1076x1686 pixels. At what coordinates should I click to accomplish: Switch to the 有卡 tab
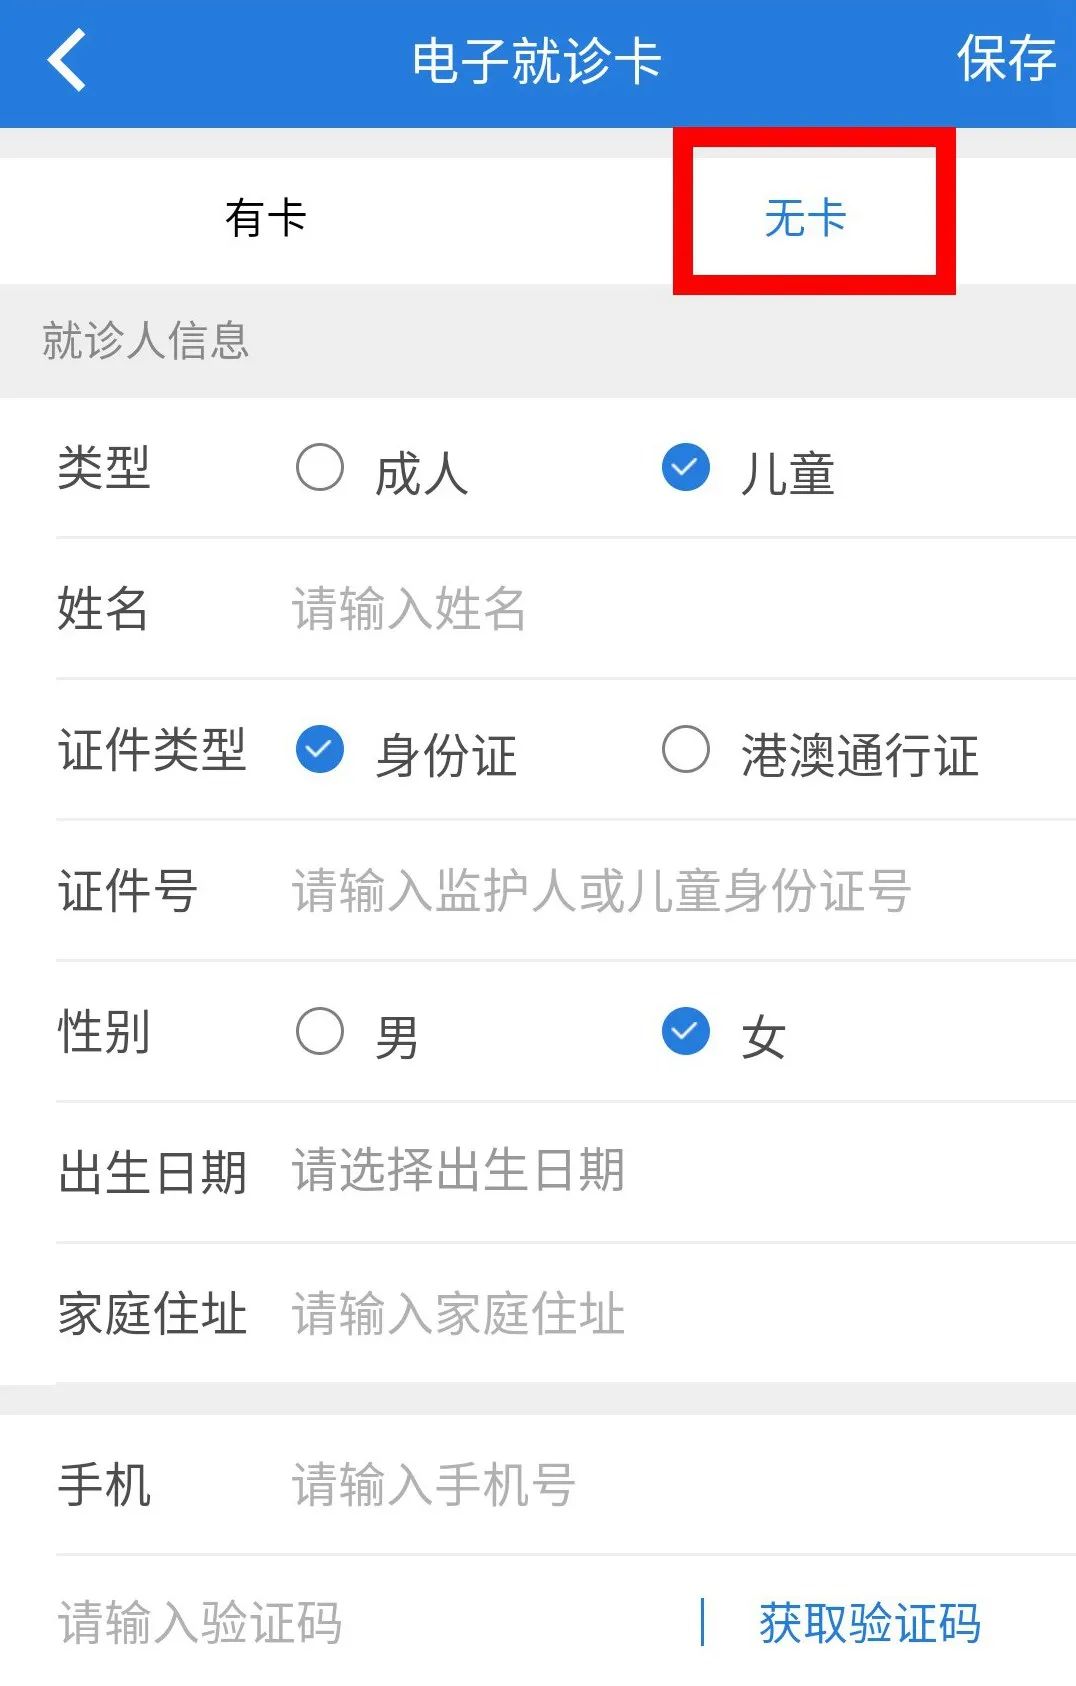266,218
